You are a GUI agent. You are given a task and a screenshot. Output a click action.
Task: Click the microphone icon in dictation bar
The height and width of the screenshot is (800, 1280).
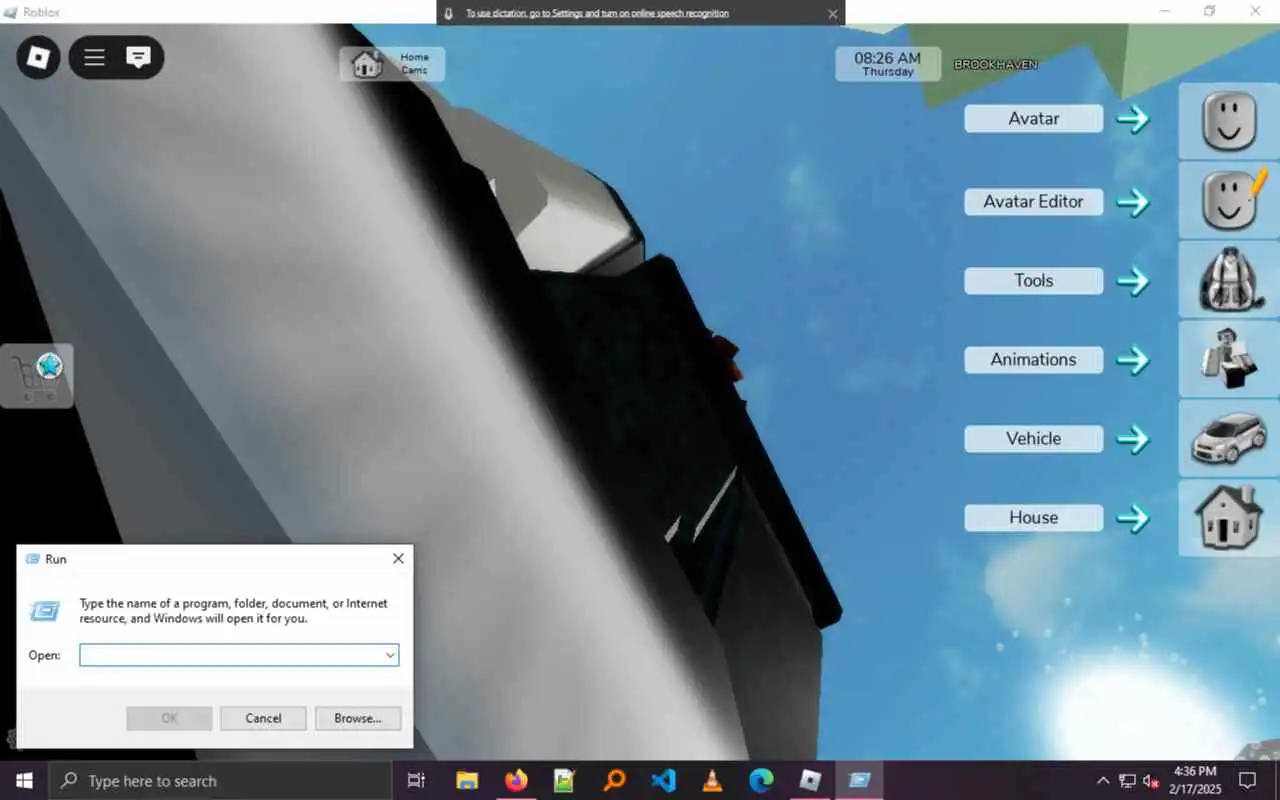coord(449,14)
